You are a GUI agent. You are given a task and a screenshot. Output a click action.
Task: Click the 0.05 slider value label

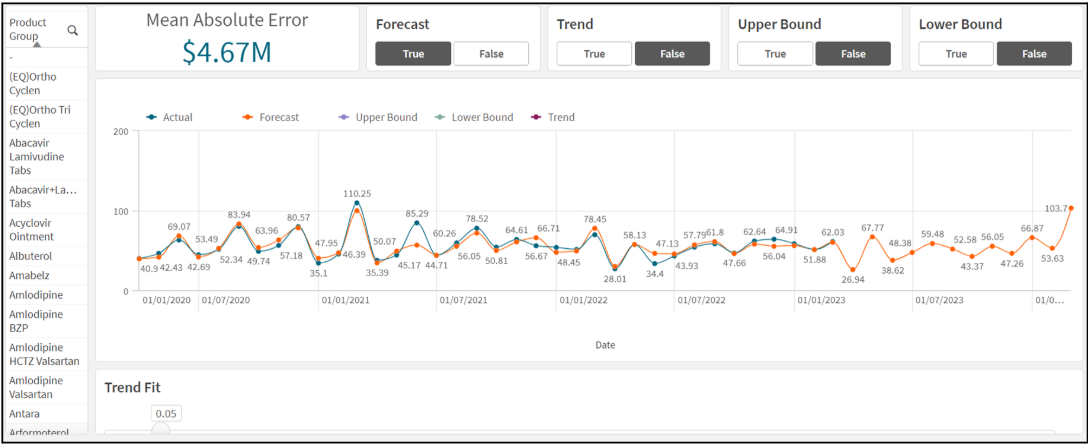pos(166,414)
